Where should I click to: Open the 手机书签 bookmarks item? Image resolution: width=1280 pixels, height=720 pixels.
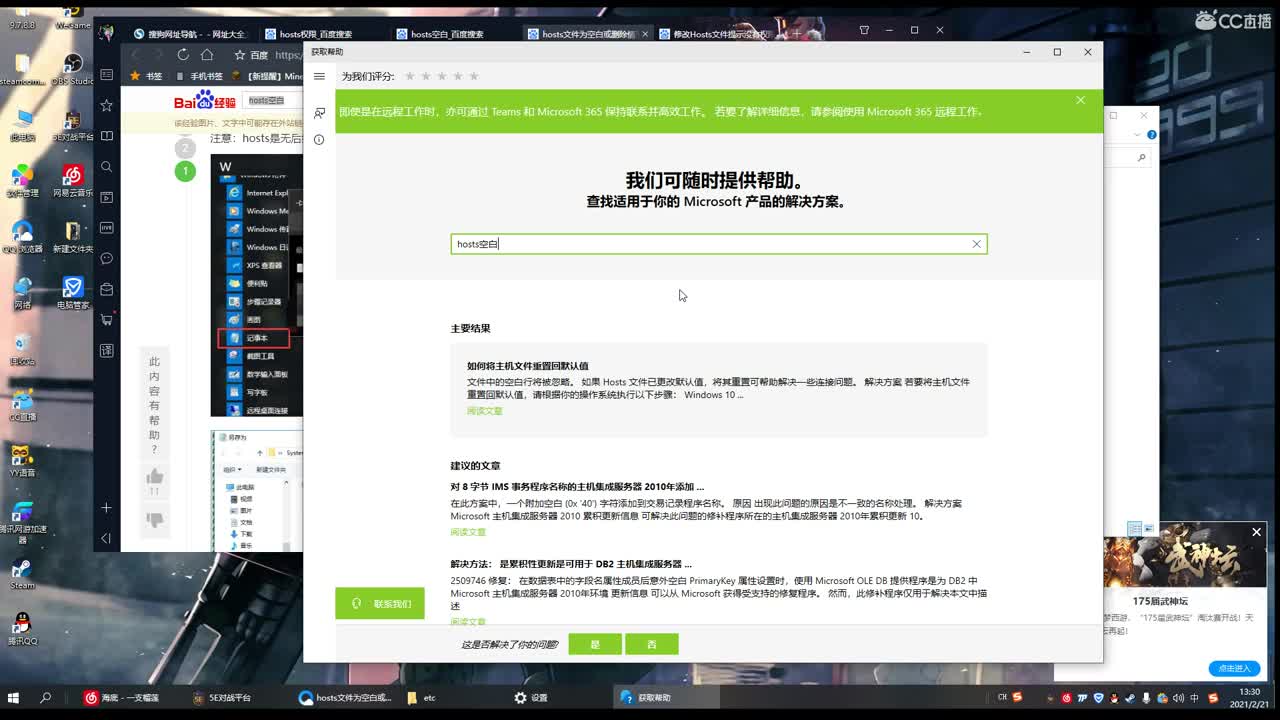pos(200,76)
